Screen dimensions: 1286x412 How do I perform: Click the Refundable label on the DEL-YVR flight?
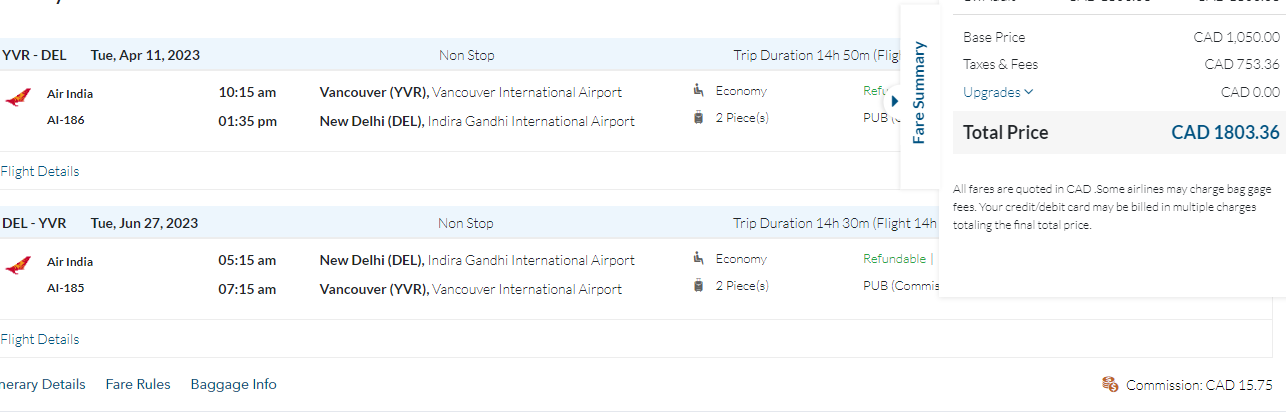894,259
